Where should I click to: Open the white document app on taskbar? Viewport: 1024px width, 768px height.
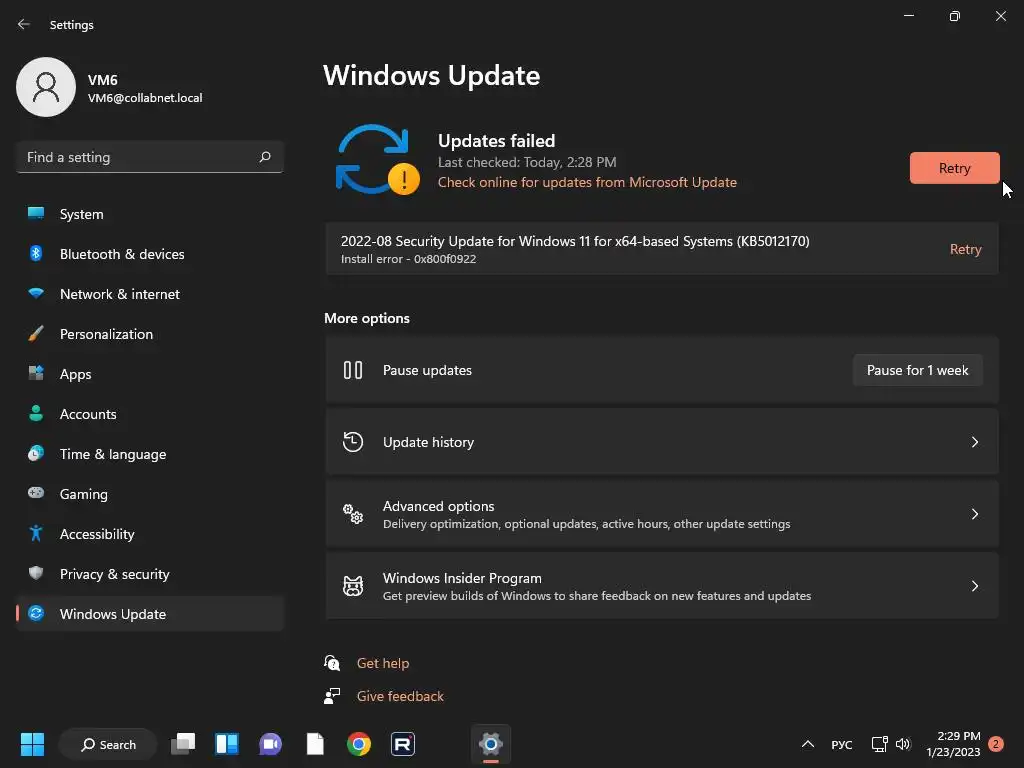pyautogui.click(x=315, y=744)
